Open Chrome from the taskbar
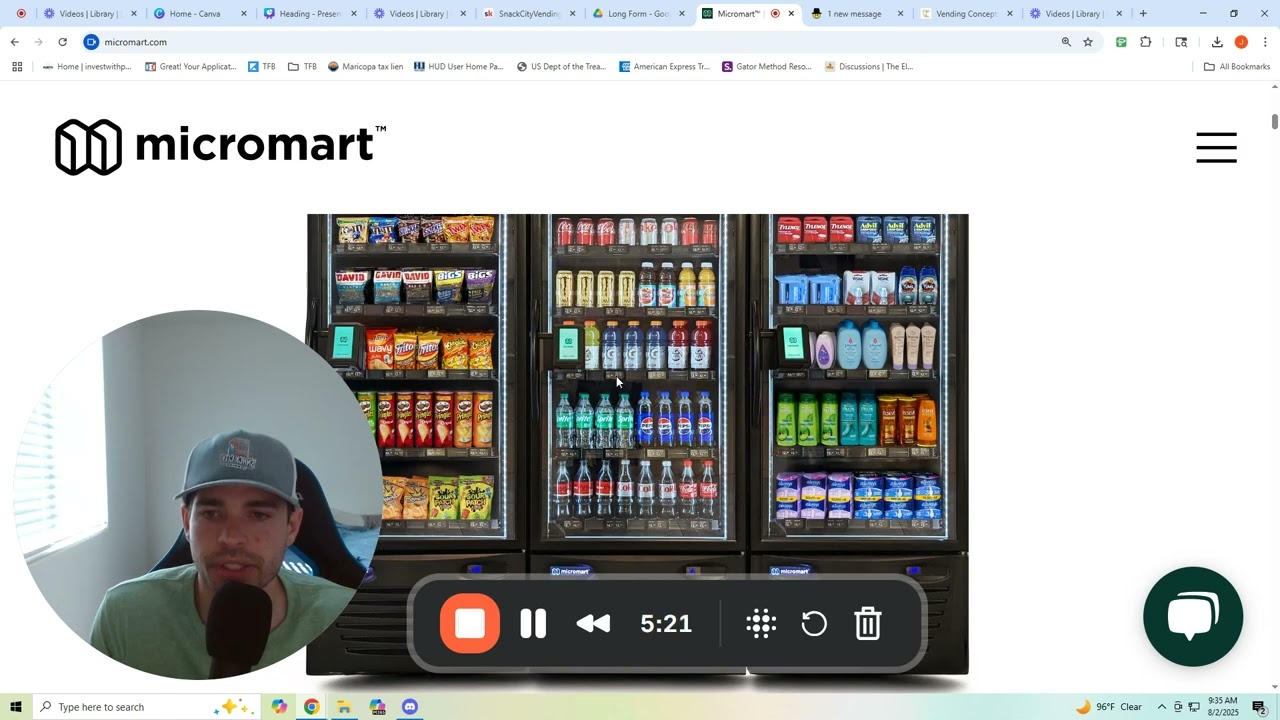This screenshot has height=720, width=1280. (312, 707)
